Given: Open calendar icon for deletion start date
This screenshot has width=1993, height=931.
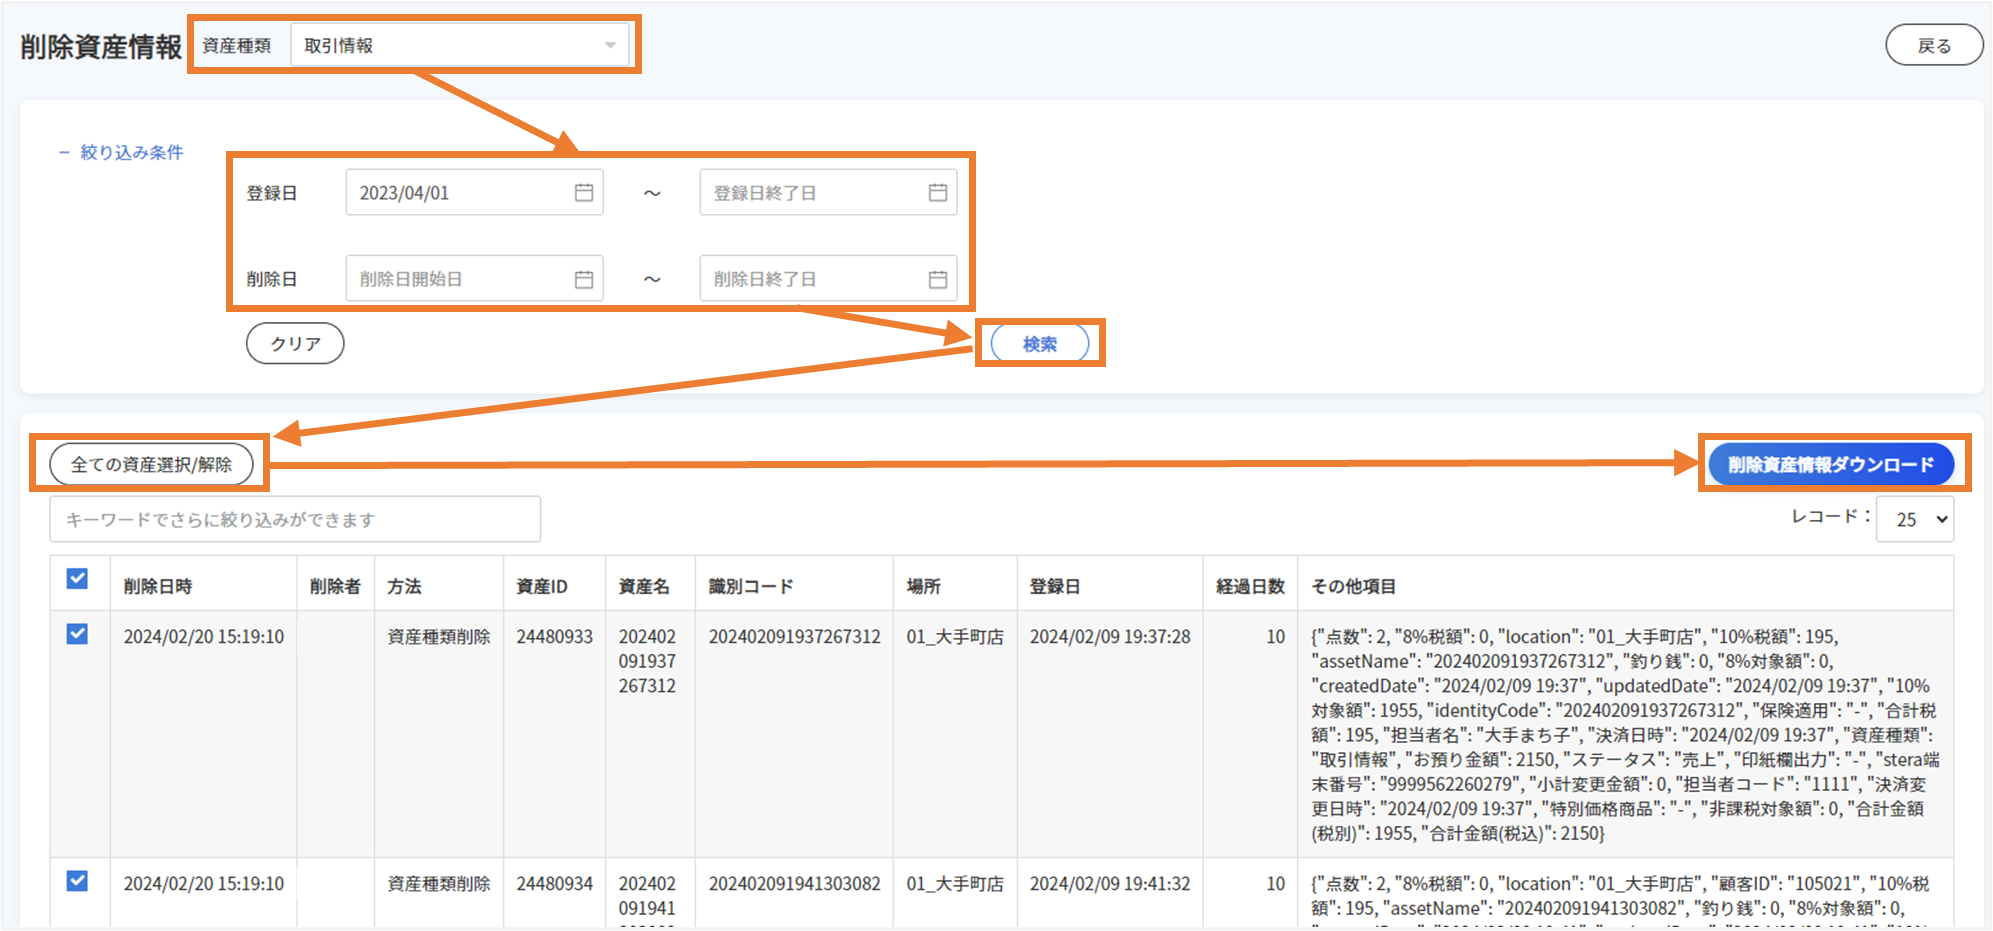Looking at the screenshot, I should point(584,279).
